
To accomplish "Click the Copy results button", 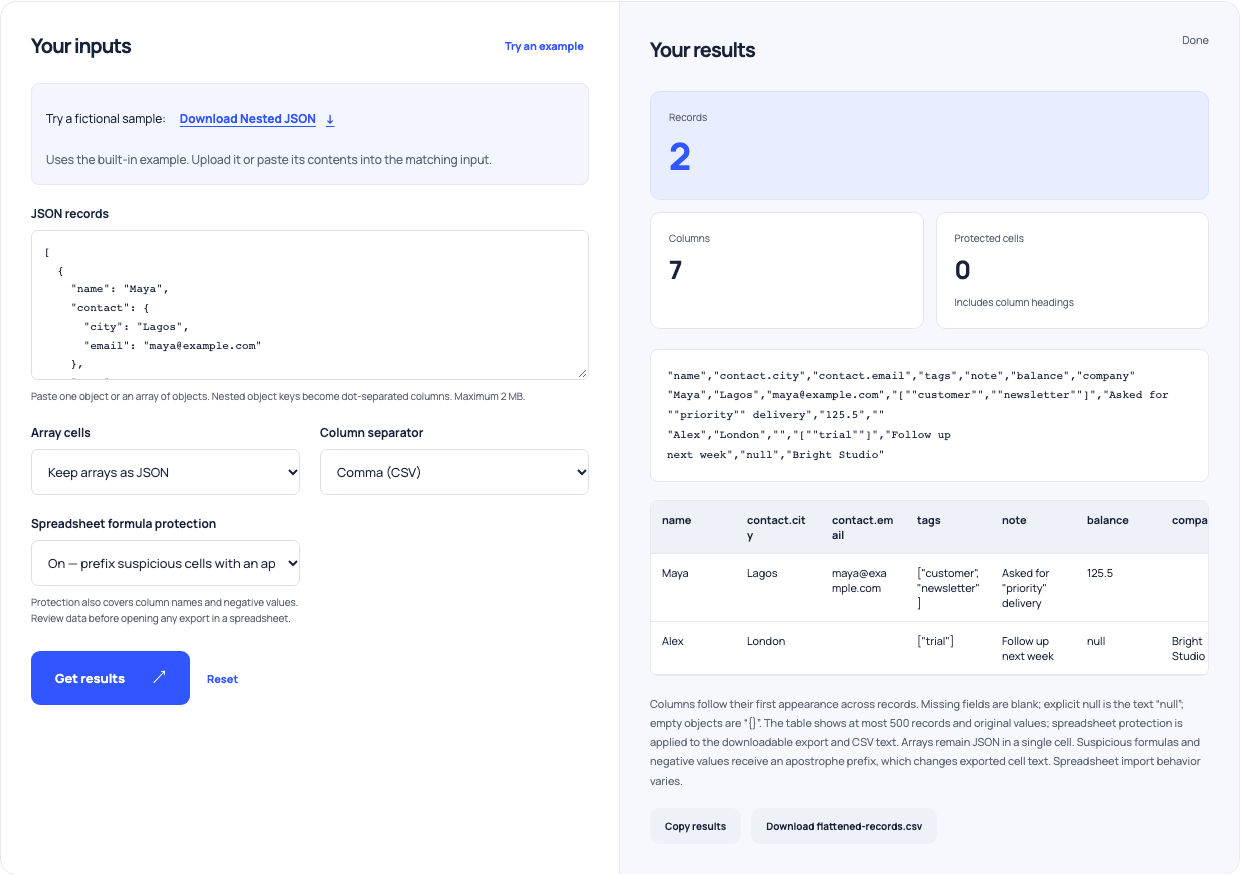I will [695, 826].
